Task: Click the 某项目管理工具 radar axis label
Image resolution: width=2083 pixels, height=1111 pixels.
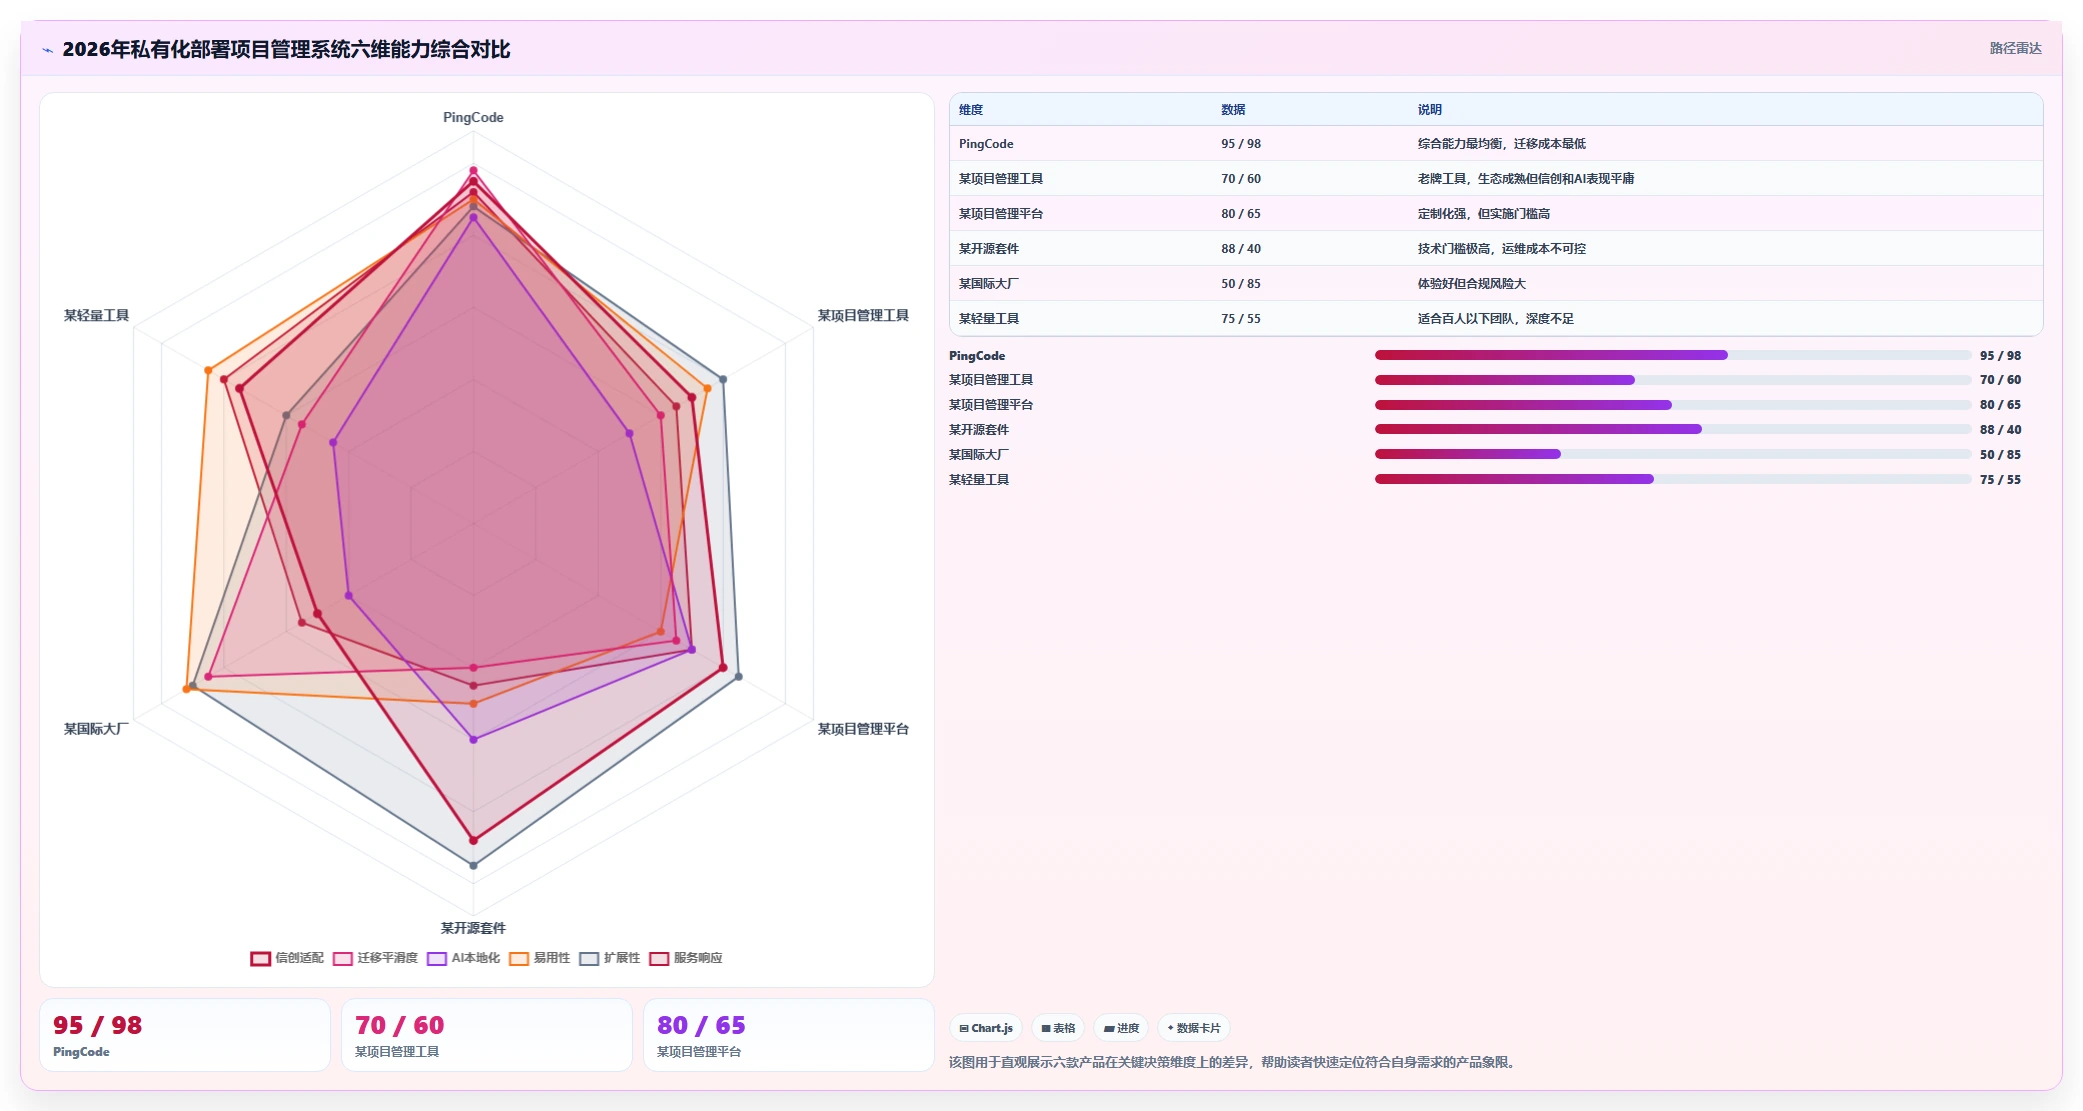Action: tap(863, 315)
